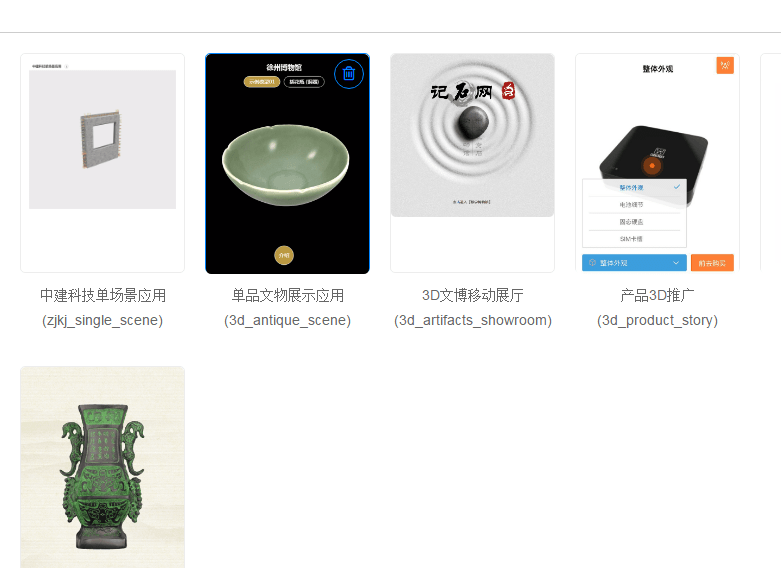Viewport: 781px width, 568px height.
Task: Click the 产品3D推广 (3d_product_story) title
Action: 657,307
